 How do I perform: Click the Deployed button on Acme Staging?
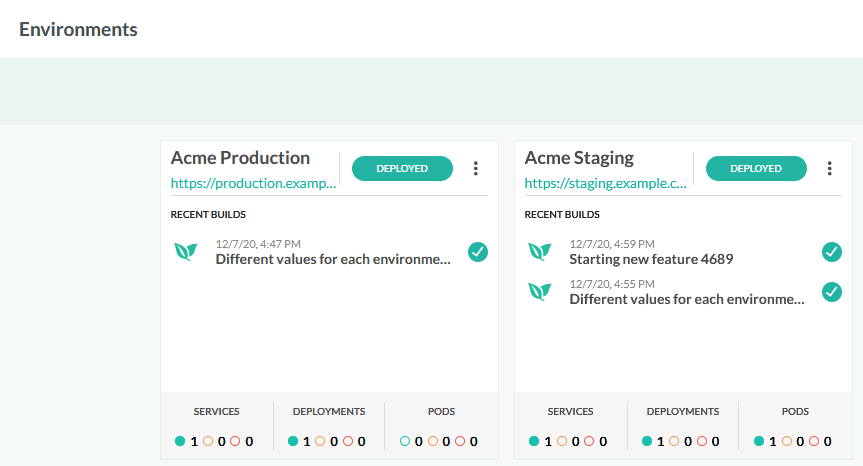(x=756, y=169)
